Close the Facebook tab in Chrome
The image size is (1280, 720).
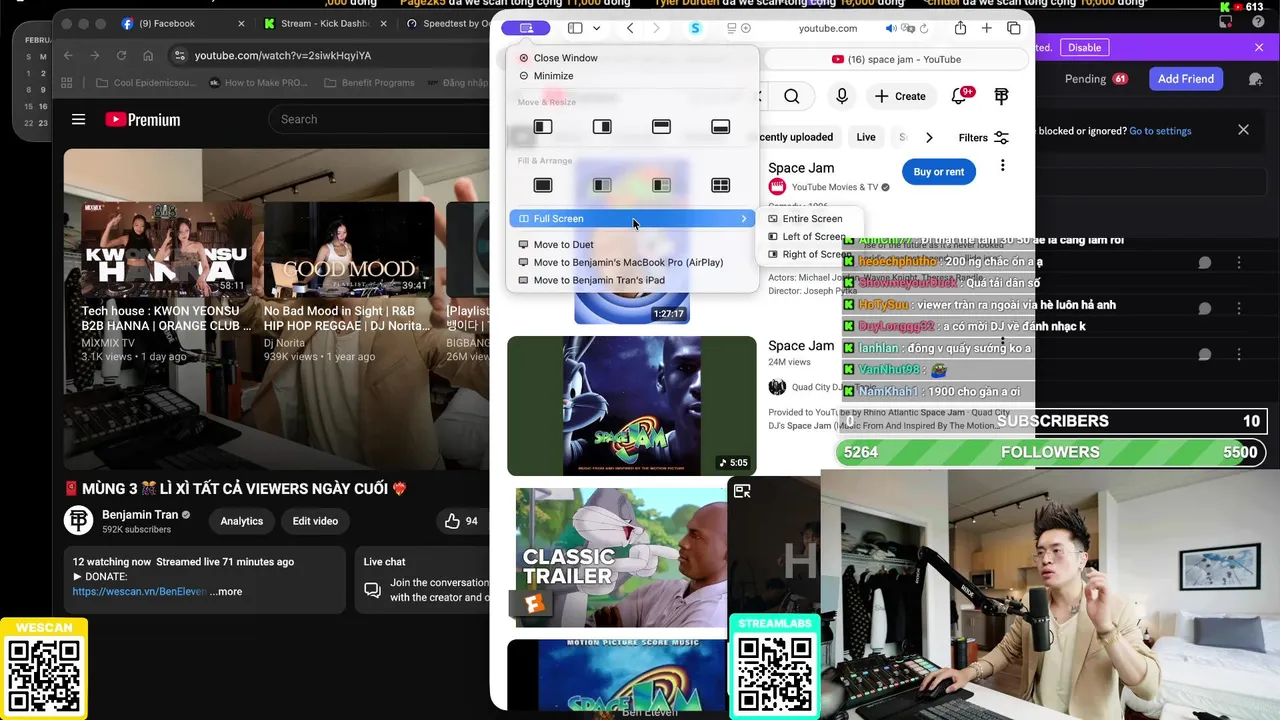tap(241, 24)
